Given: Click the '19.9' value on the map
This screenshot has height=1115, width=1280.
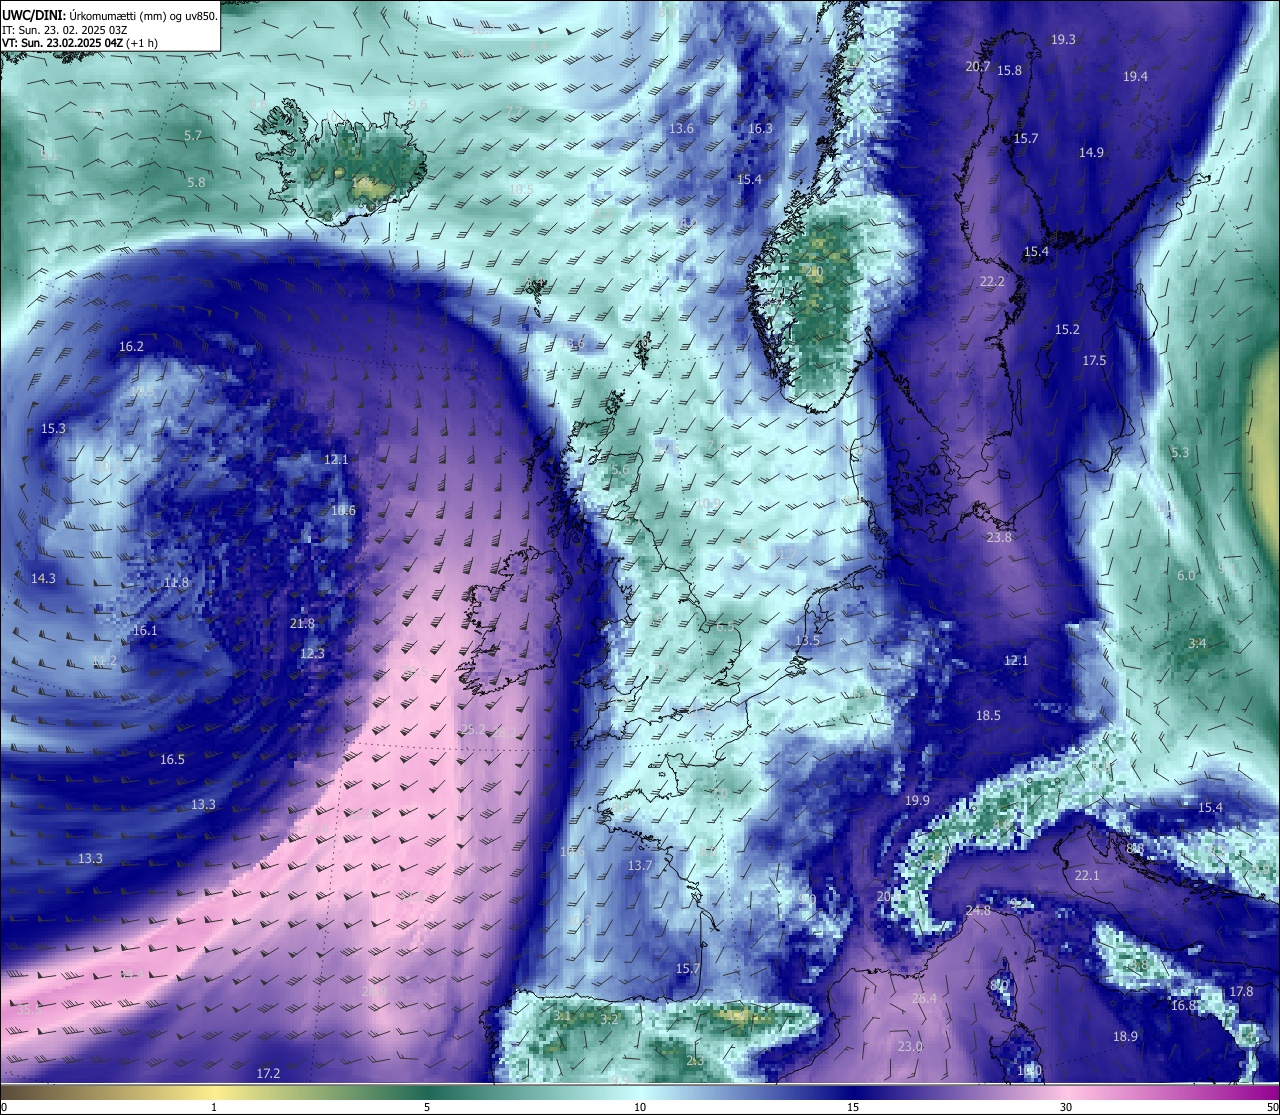Looking at the screenshot, I should pos(917,801).
